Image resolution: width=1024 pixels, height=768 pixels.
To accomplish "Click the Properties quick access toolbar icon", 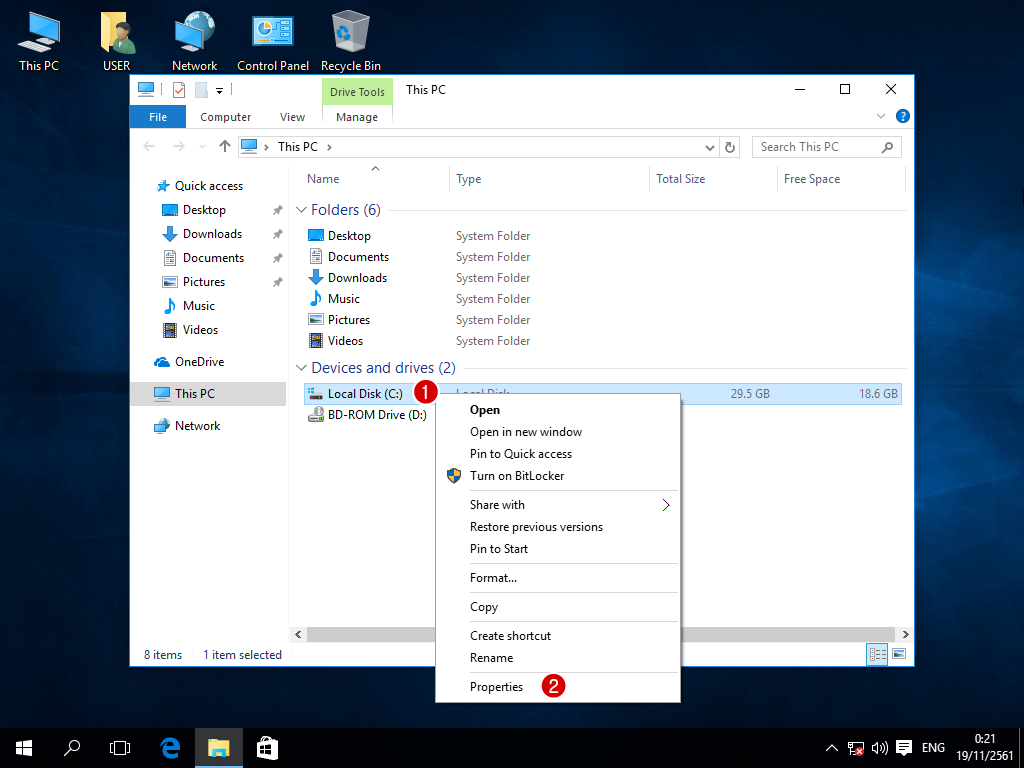I will pos(179,90).
